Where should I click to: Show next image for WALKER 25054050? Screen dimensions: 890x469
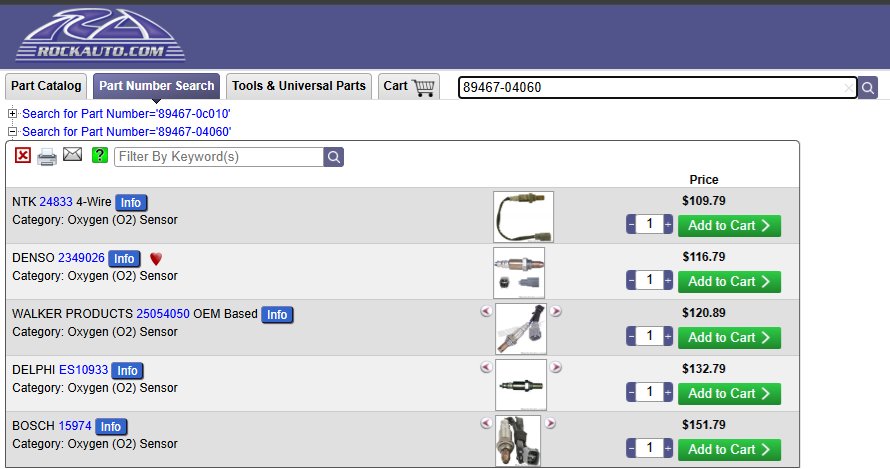(556, 311)
